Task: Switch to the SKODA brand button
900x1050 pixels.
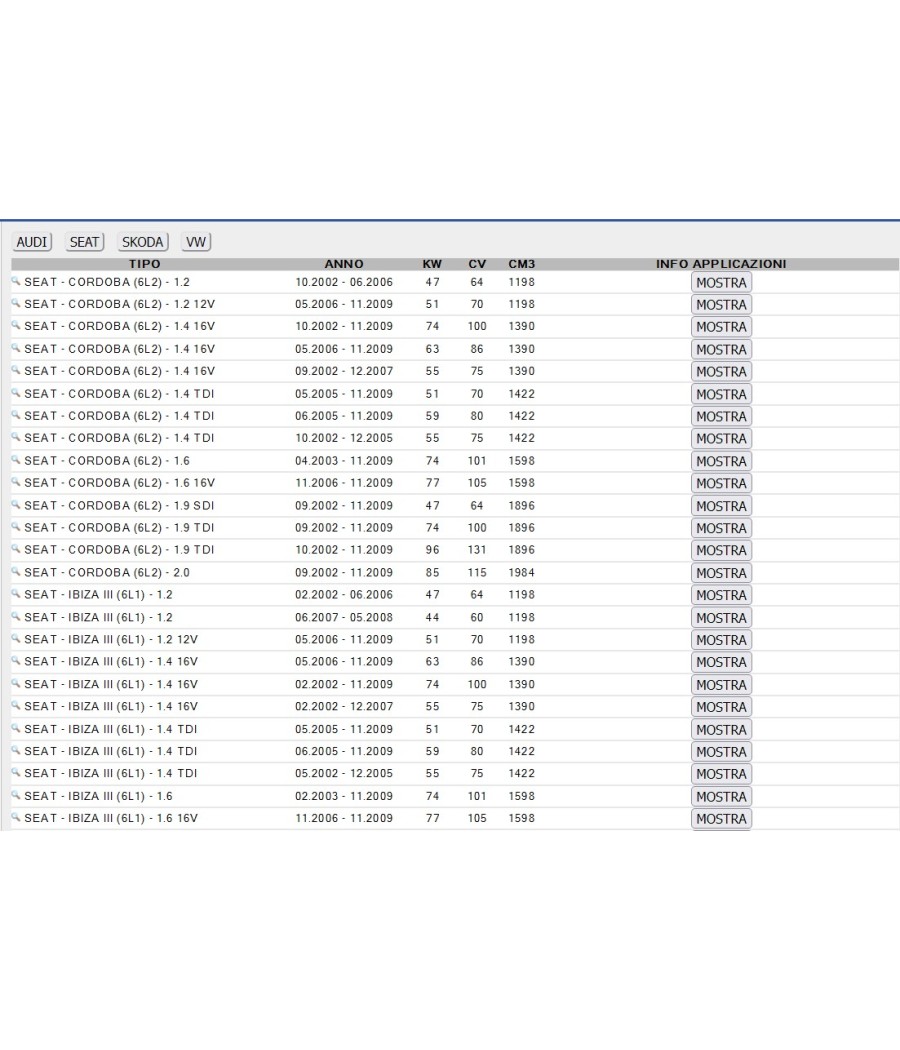Action: [142, 242]
